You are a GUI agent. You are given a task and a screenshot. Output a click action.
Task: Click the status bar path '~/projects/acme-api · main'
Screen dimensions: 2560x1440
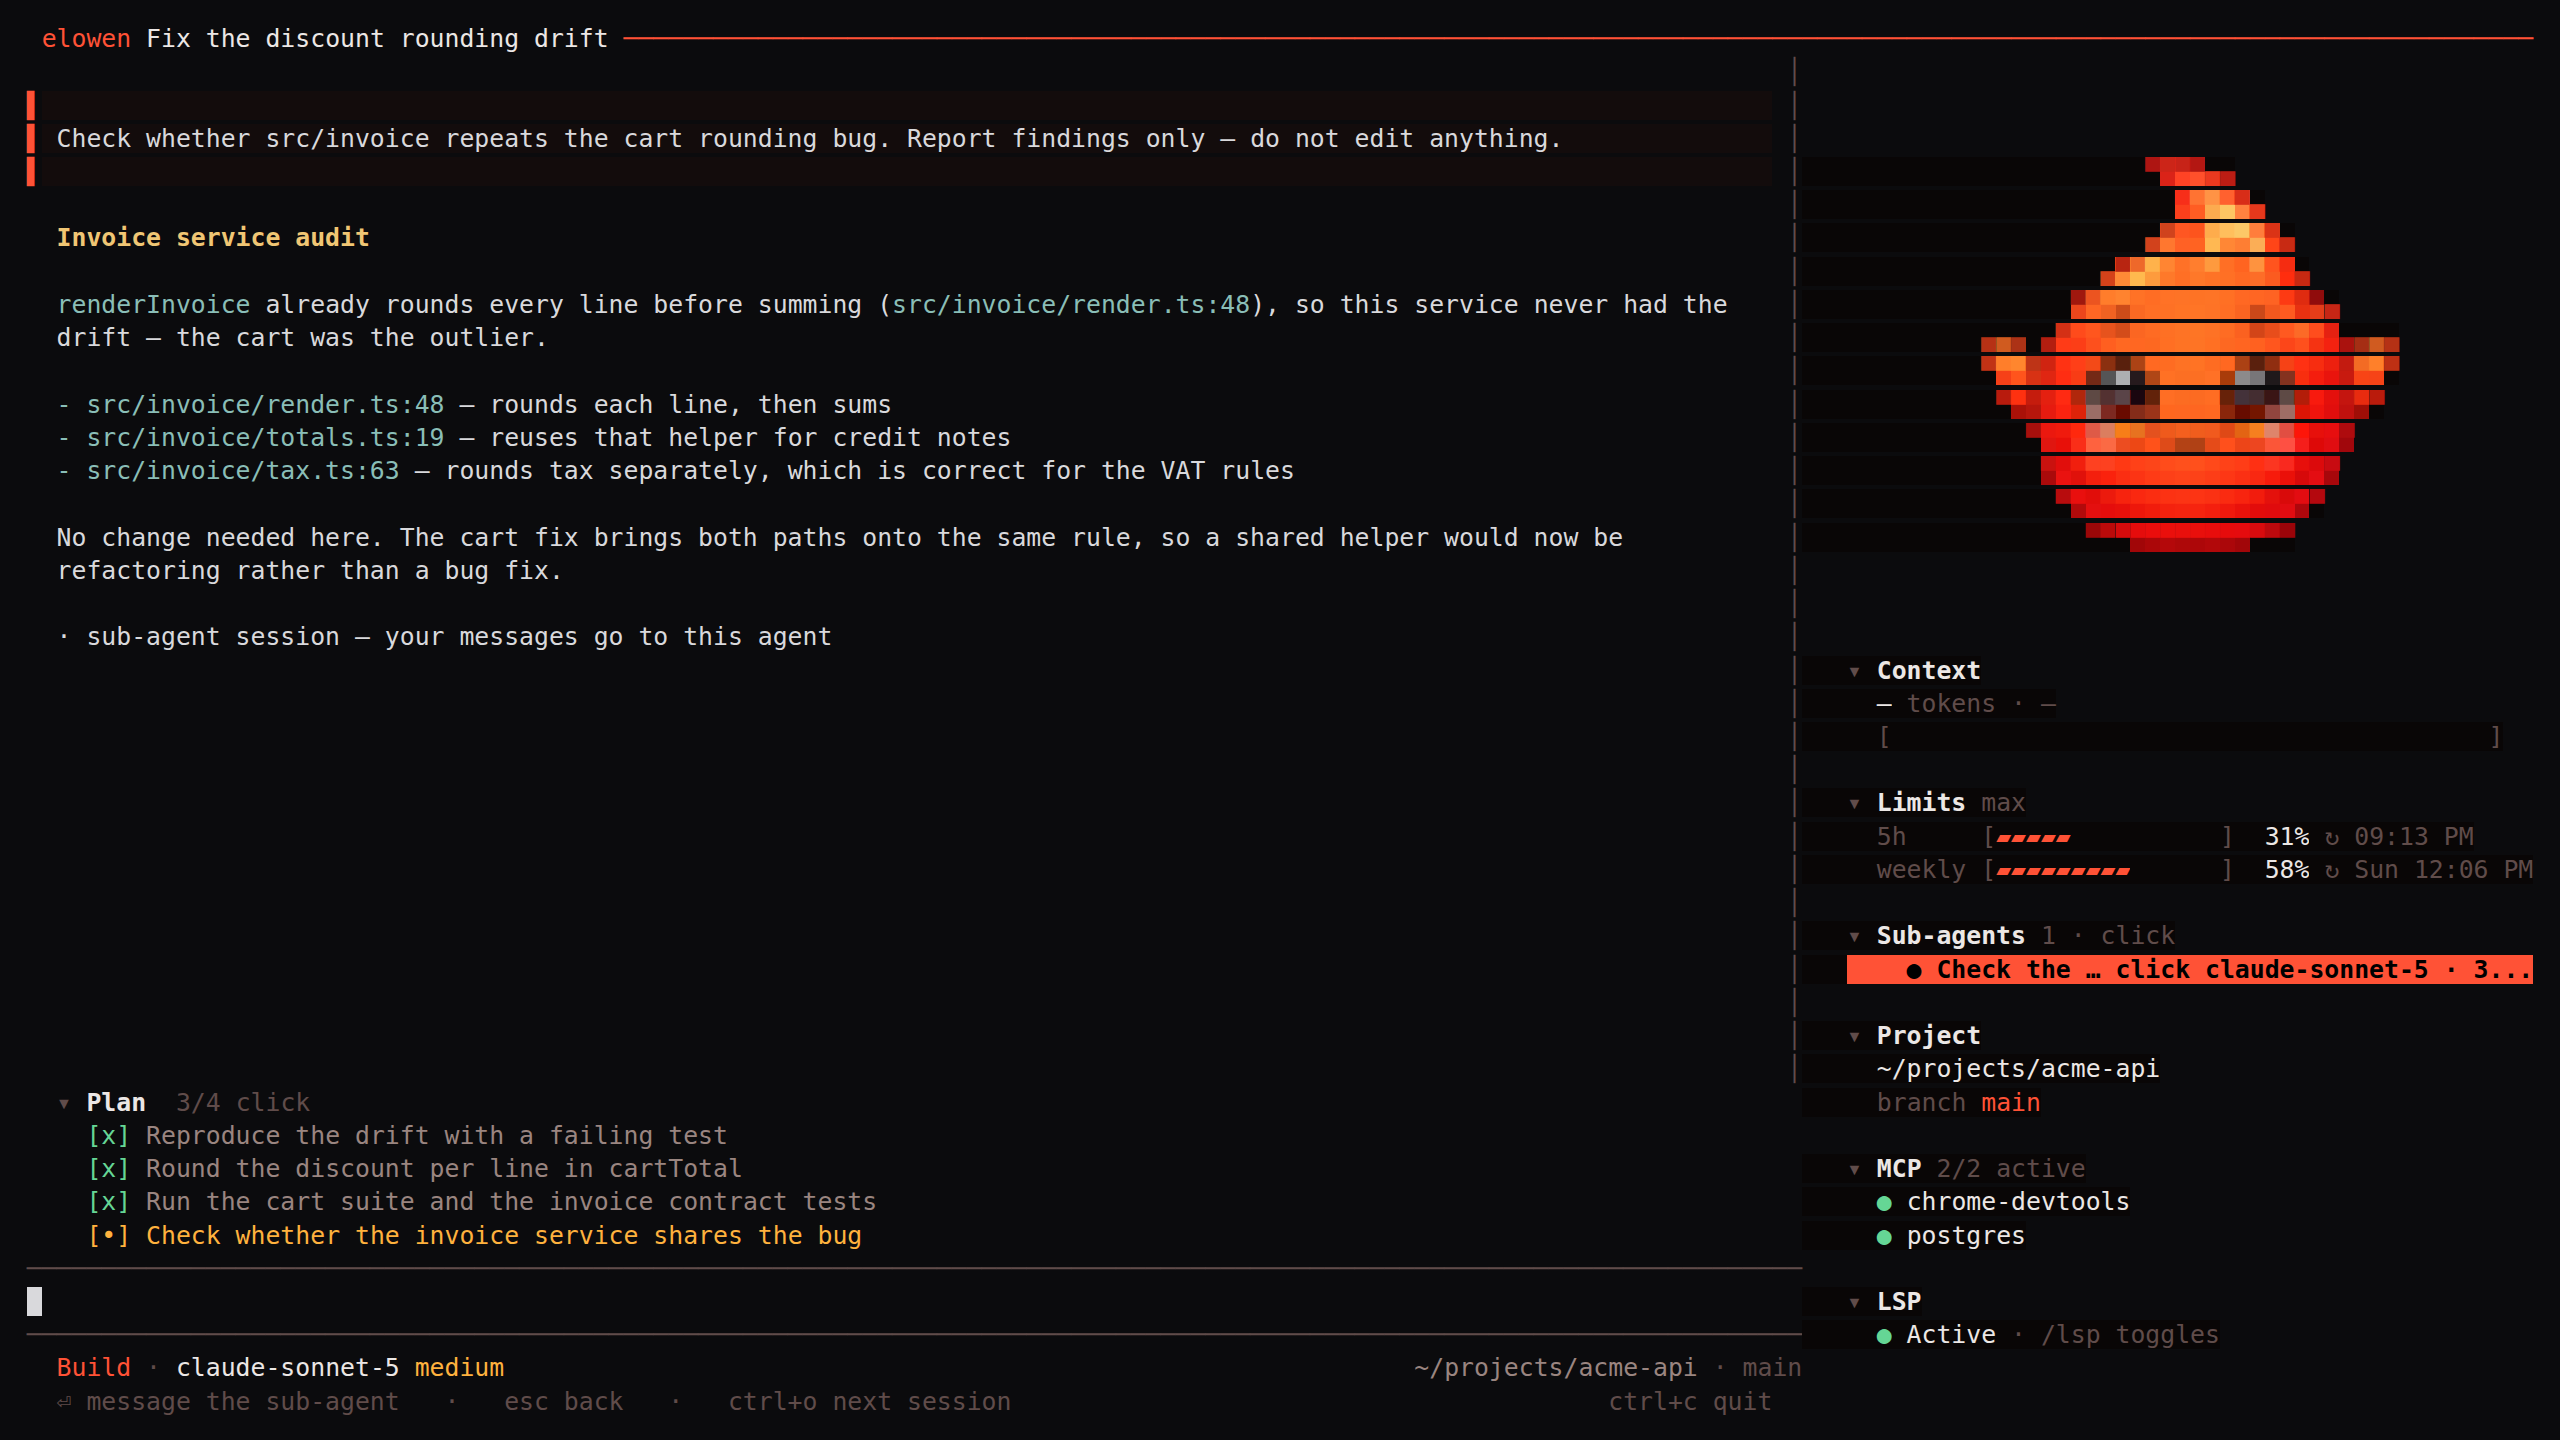pyautogui.click(x=1608, y=1368)
